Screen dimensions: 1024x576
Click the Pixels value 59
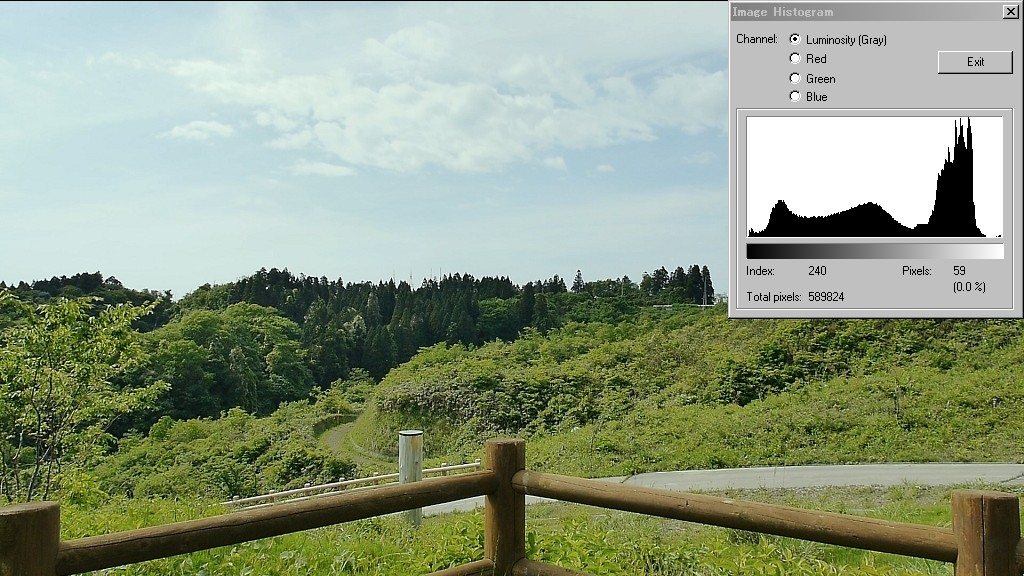[x=959, y=270]
